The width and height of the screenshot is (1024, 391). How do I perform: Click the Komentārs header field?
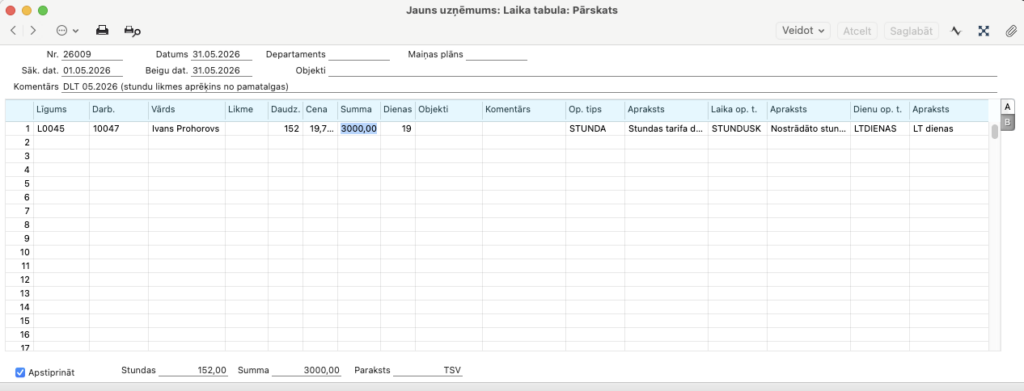530,87
